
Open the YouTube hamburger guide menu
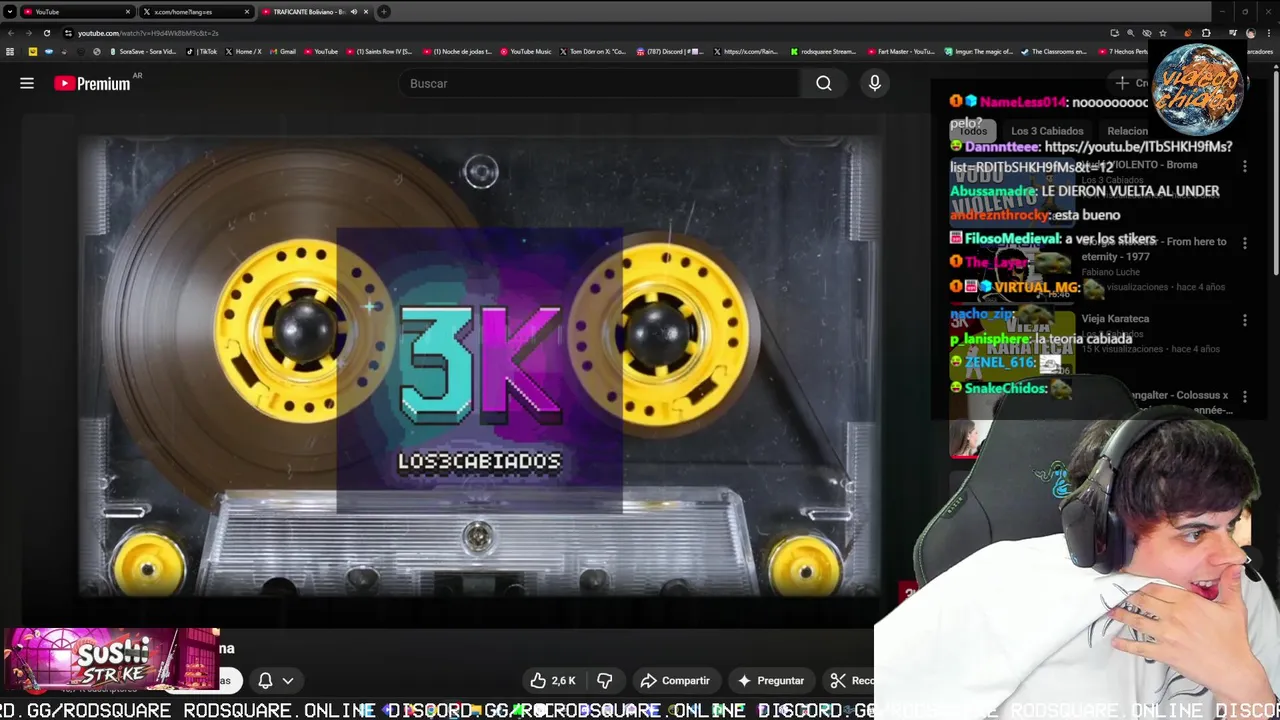[x=27, y=83]
